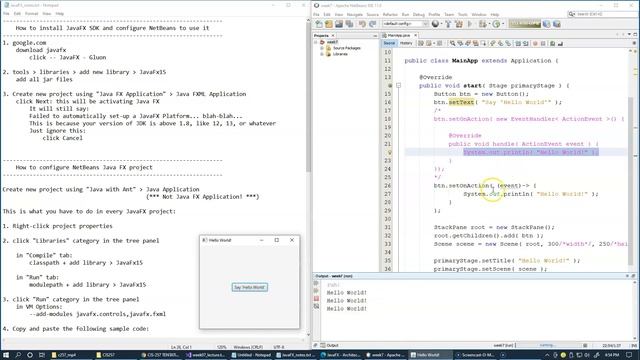The image size is (640, 360).
Task: Click the Profile Project icon
Action: point(496,24)
